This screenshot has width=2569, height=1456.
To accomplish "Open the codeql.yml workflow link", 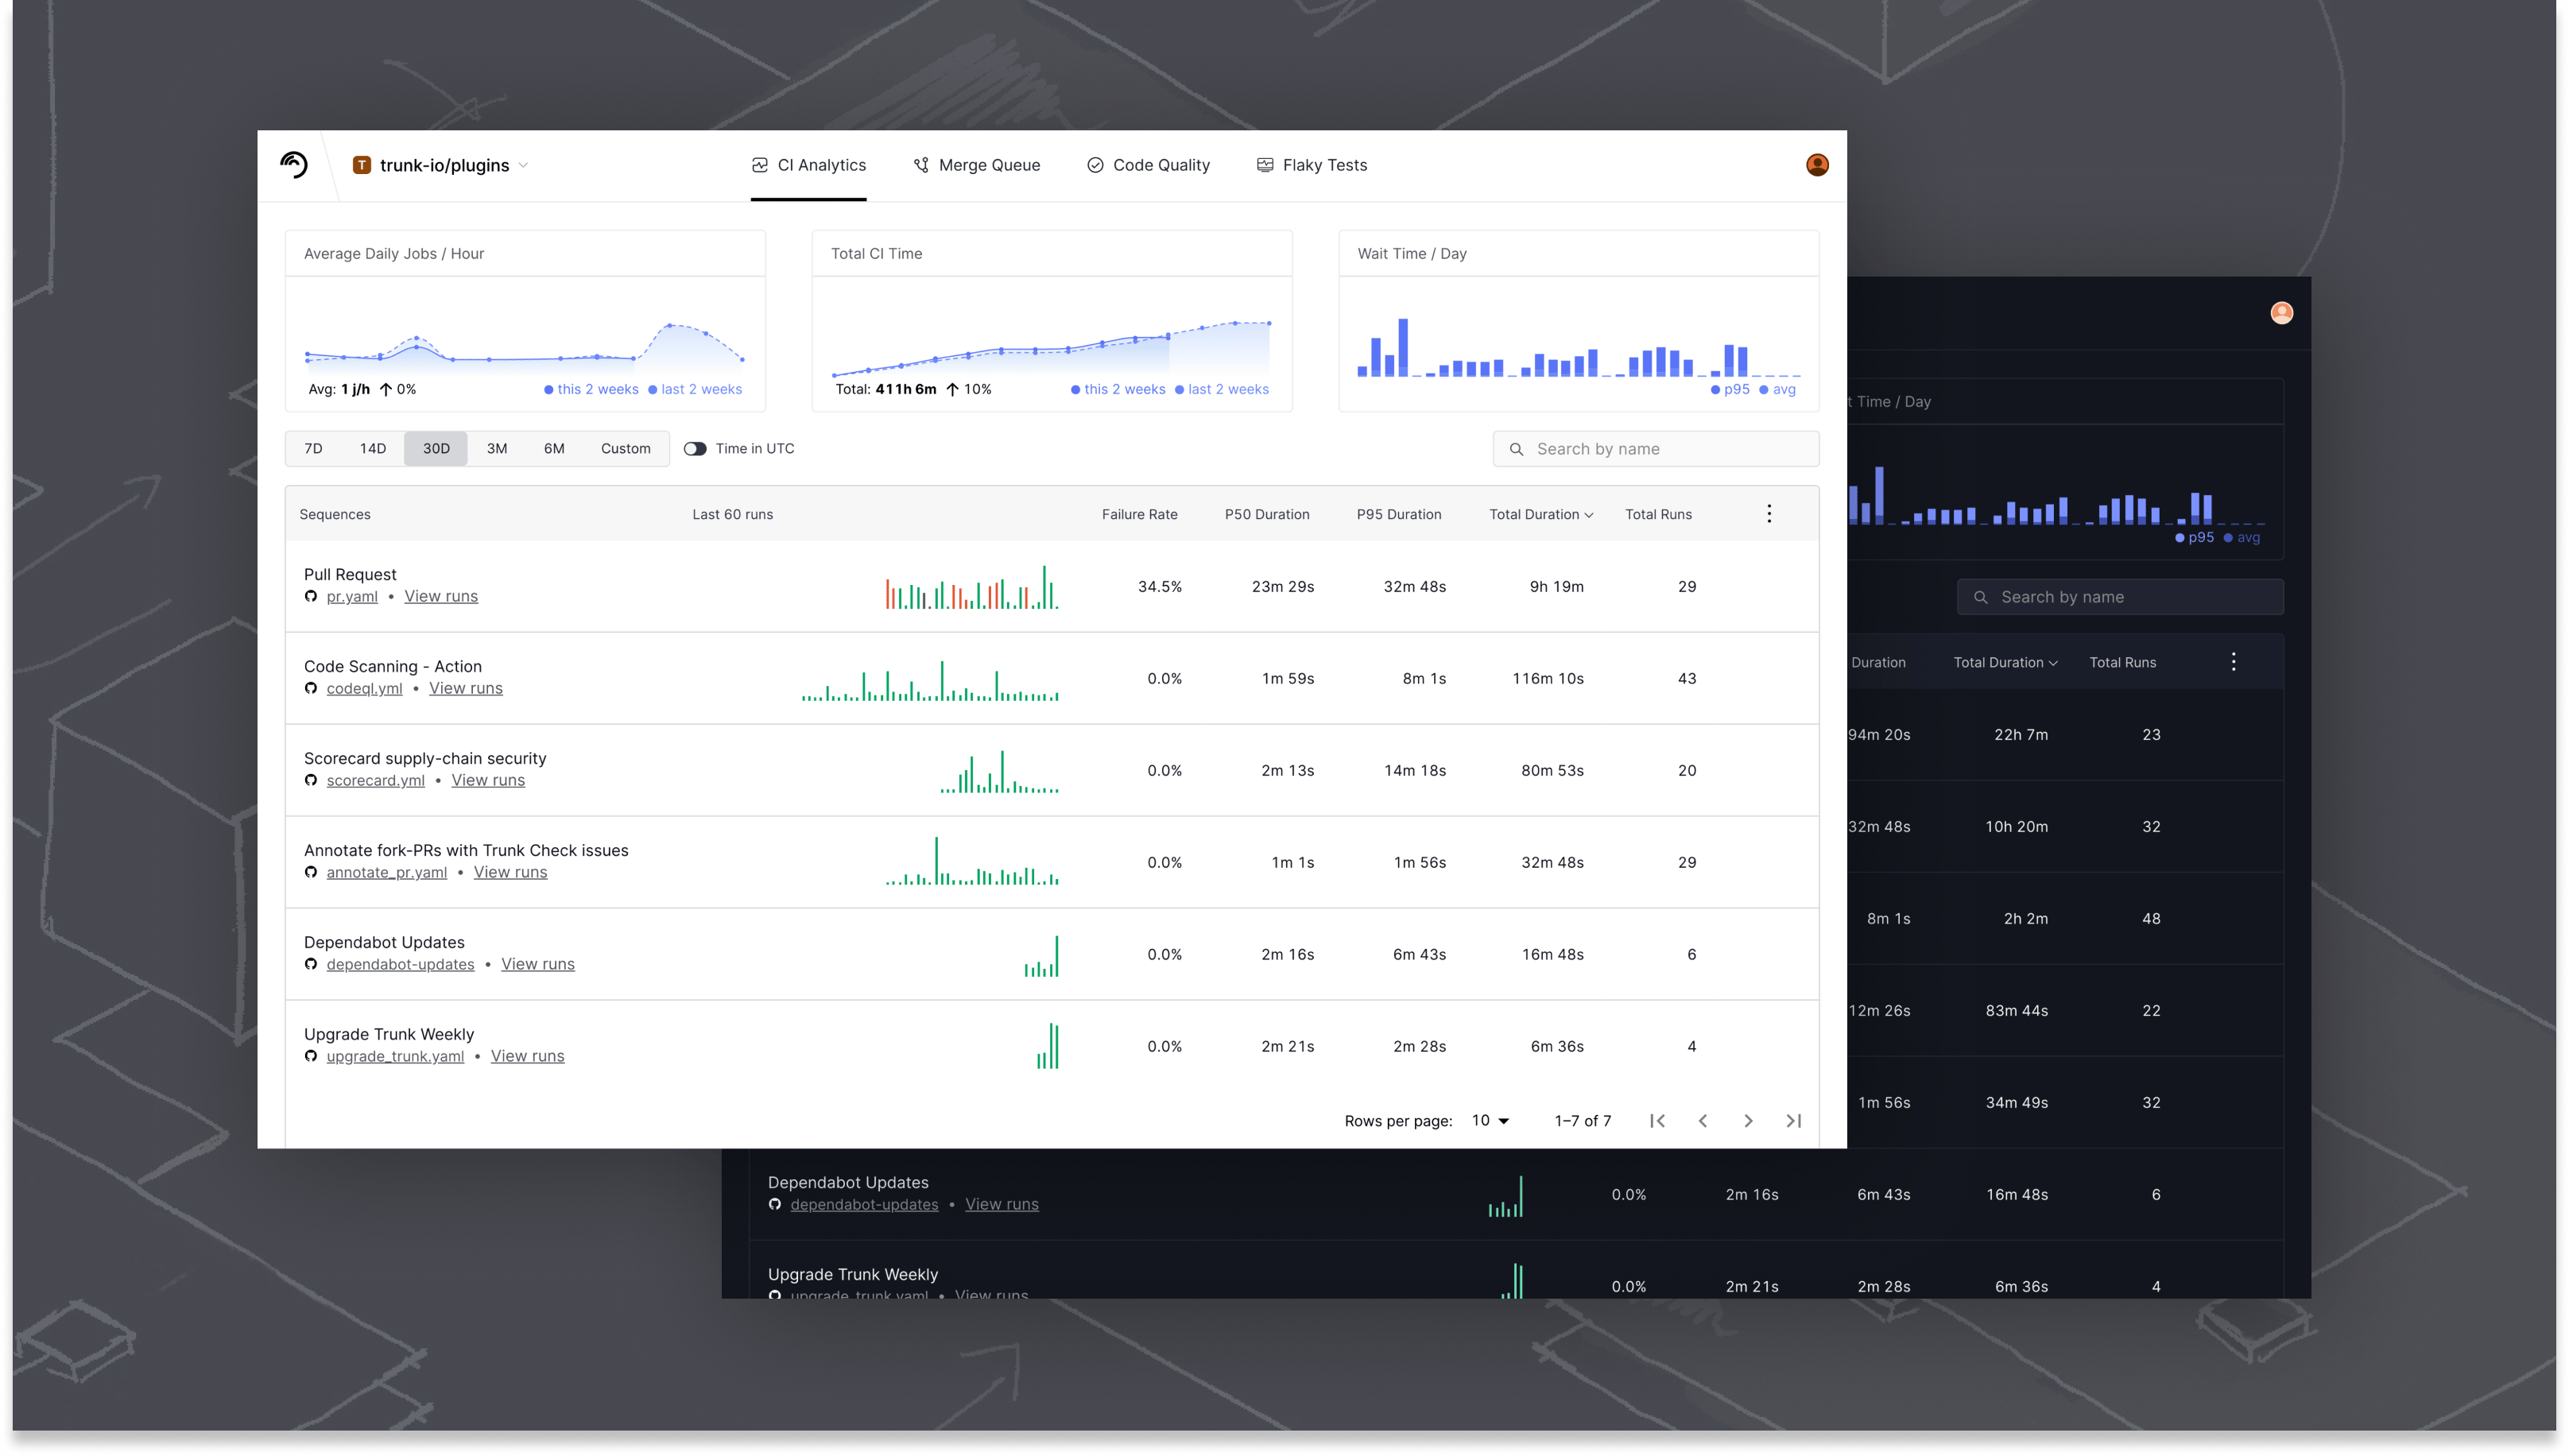I will [364, 689].
